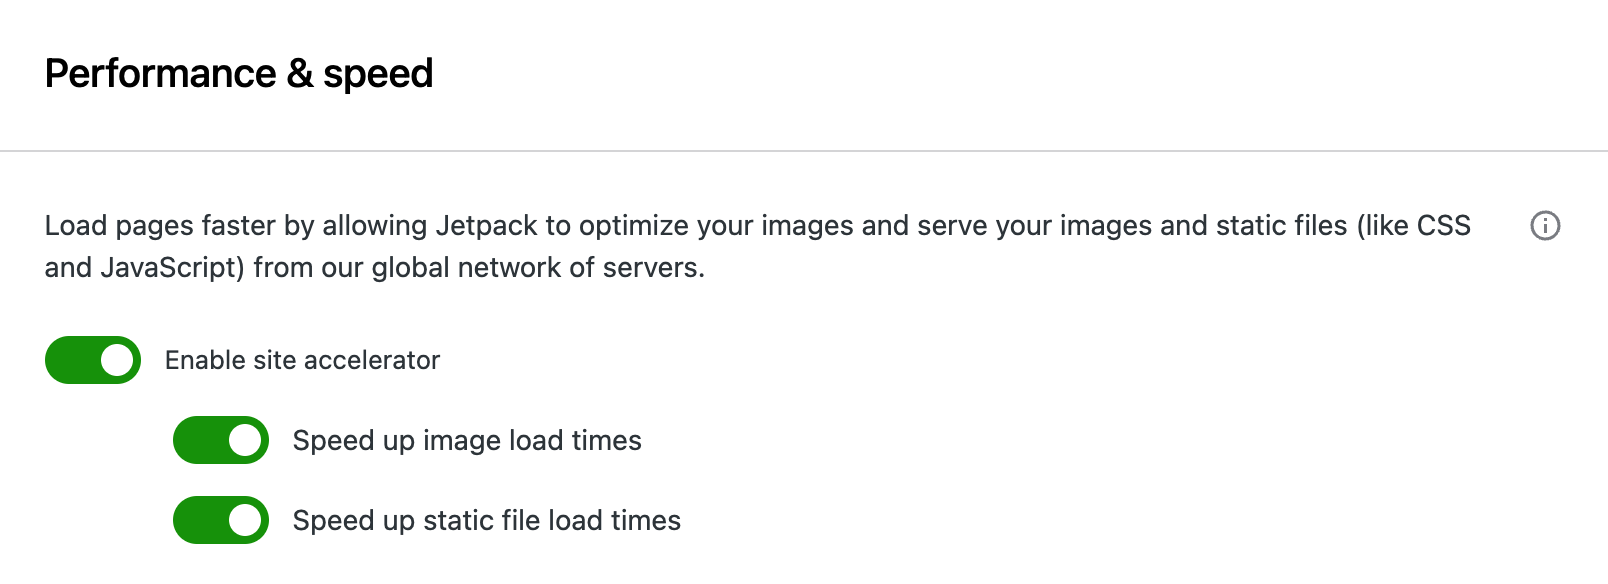Click the divider line below the heading
Viewport: 1608px width, 584px height.
[804, 151]
